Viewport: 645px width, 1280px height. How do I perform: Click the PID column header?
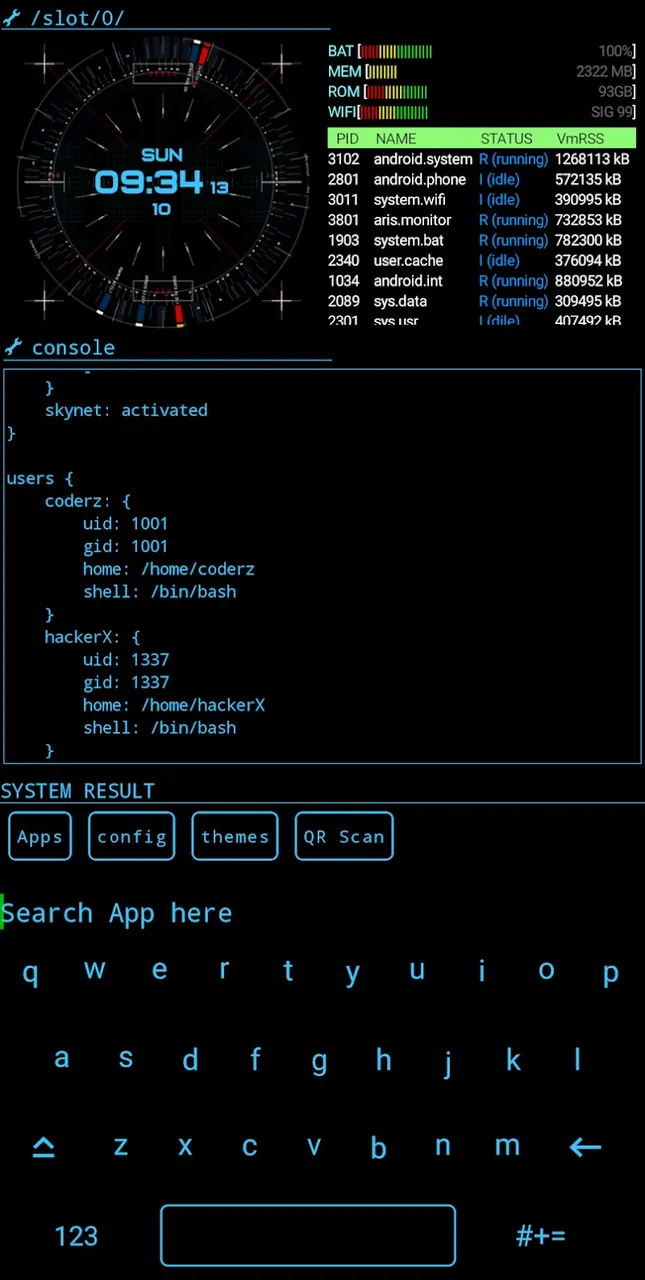click(347, 139)
